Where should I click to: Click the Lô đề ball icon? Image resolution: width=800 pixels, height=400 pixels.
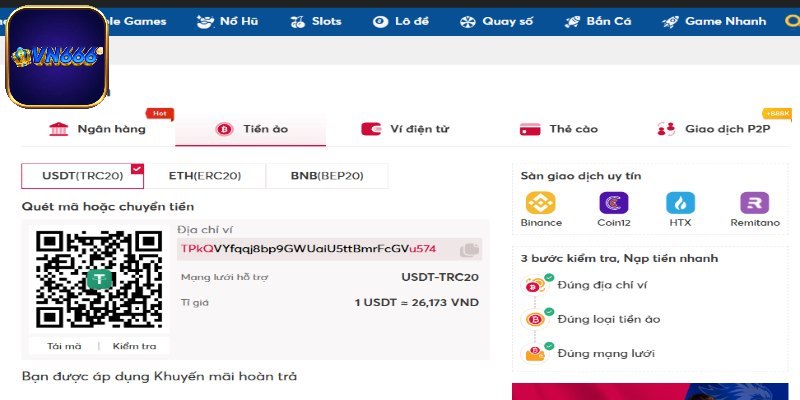point(380,21)
